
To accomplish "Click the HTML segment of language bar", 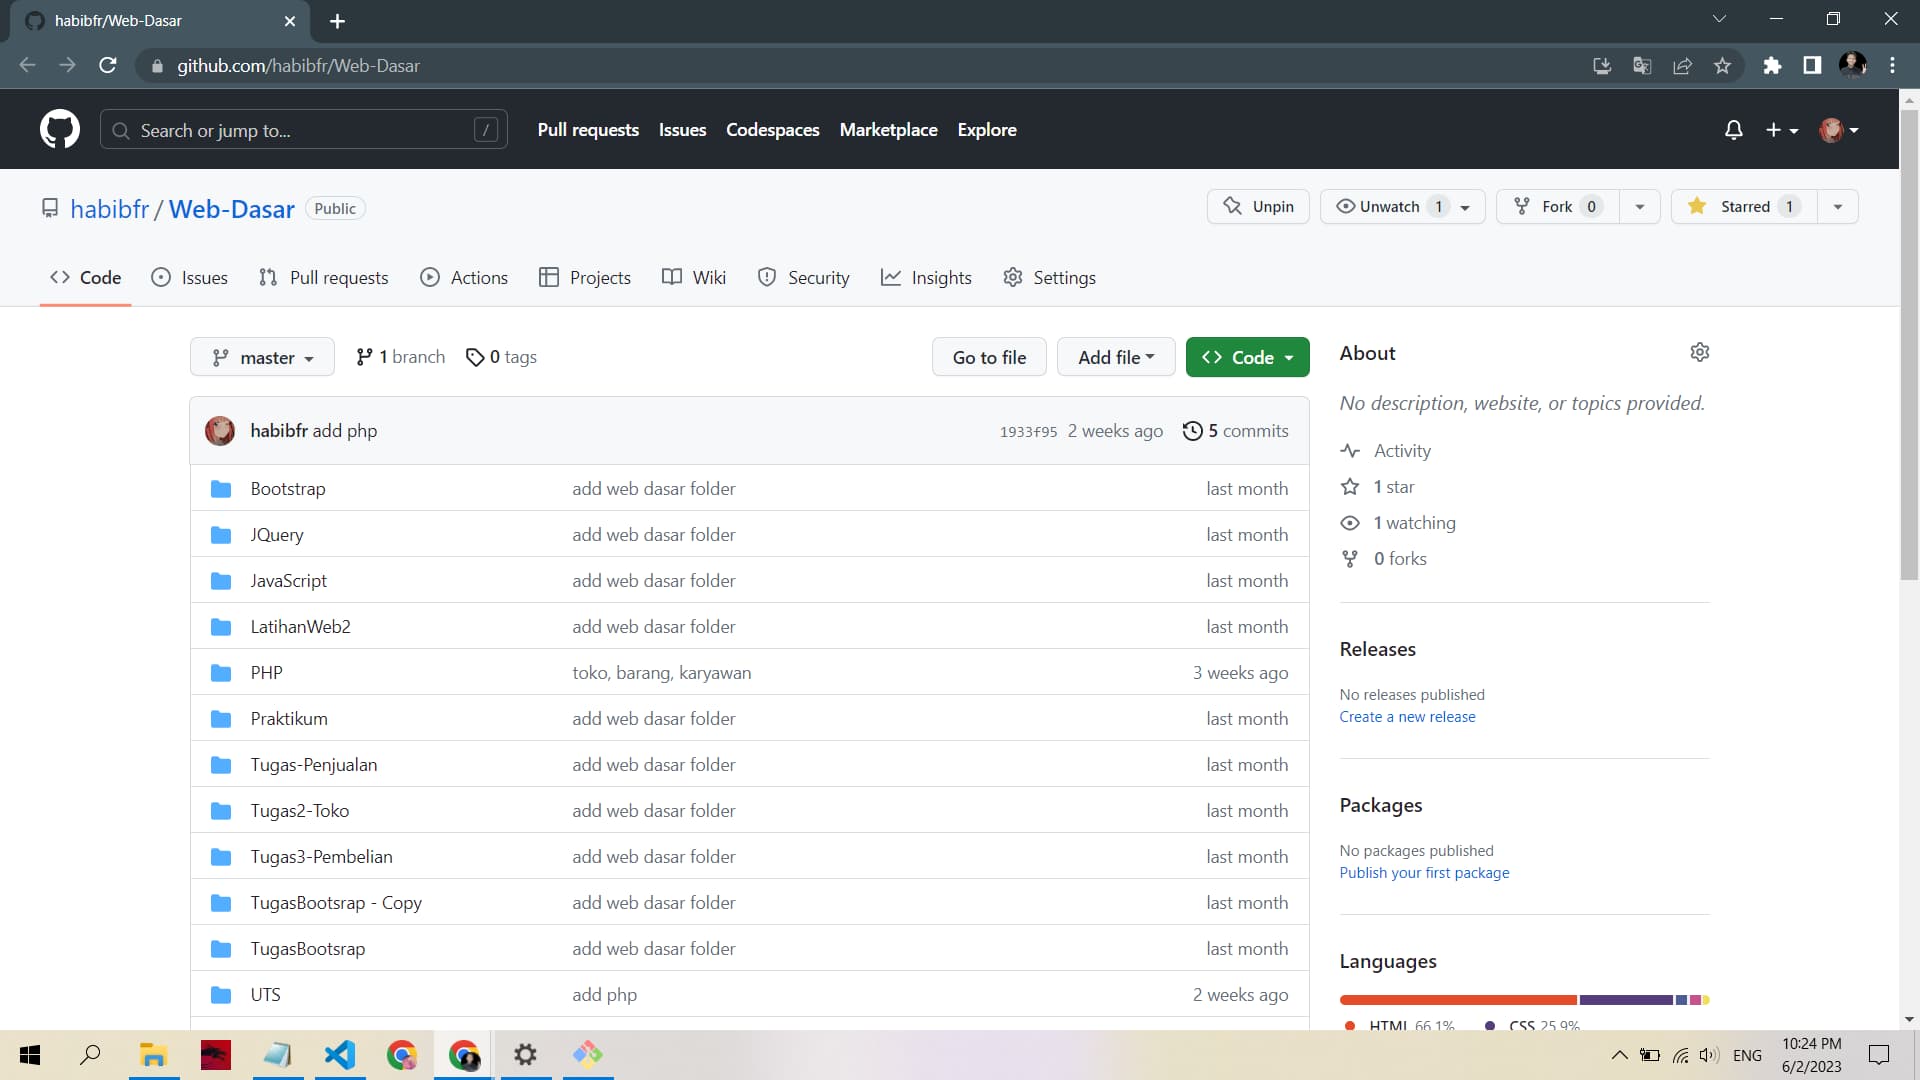I will coord(1458,1000).
